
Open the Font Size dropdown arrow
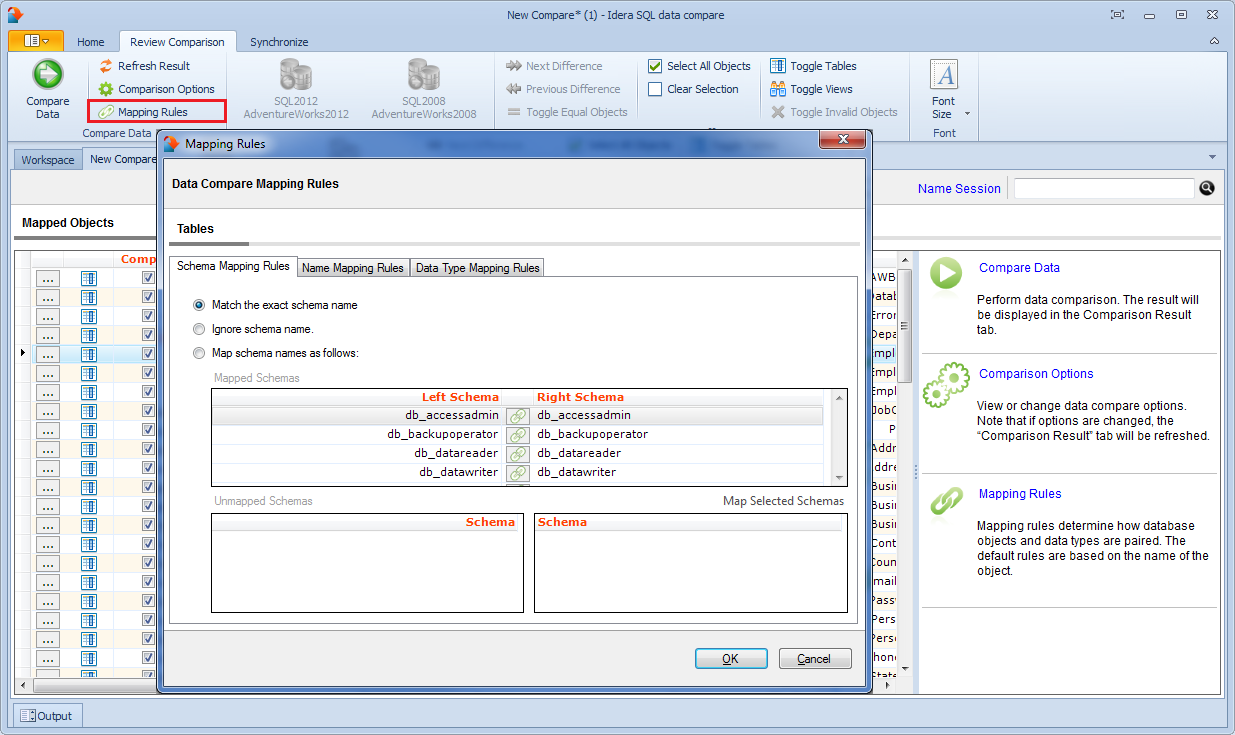tap(967, 113)
